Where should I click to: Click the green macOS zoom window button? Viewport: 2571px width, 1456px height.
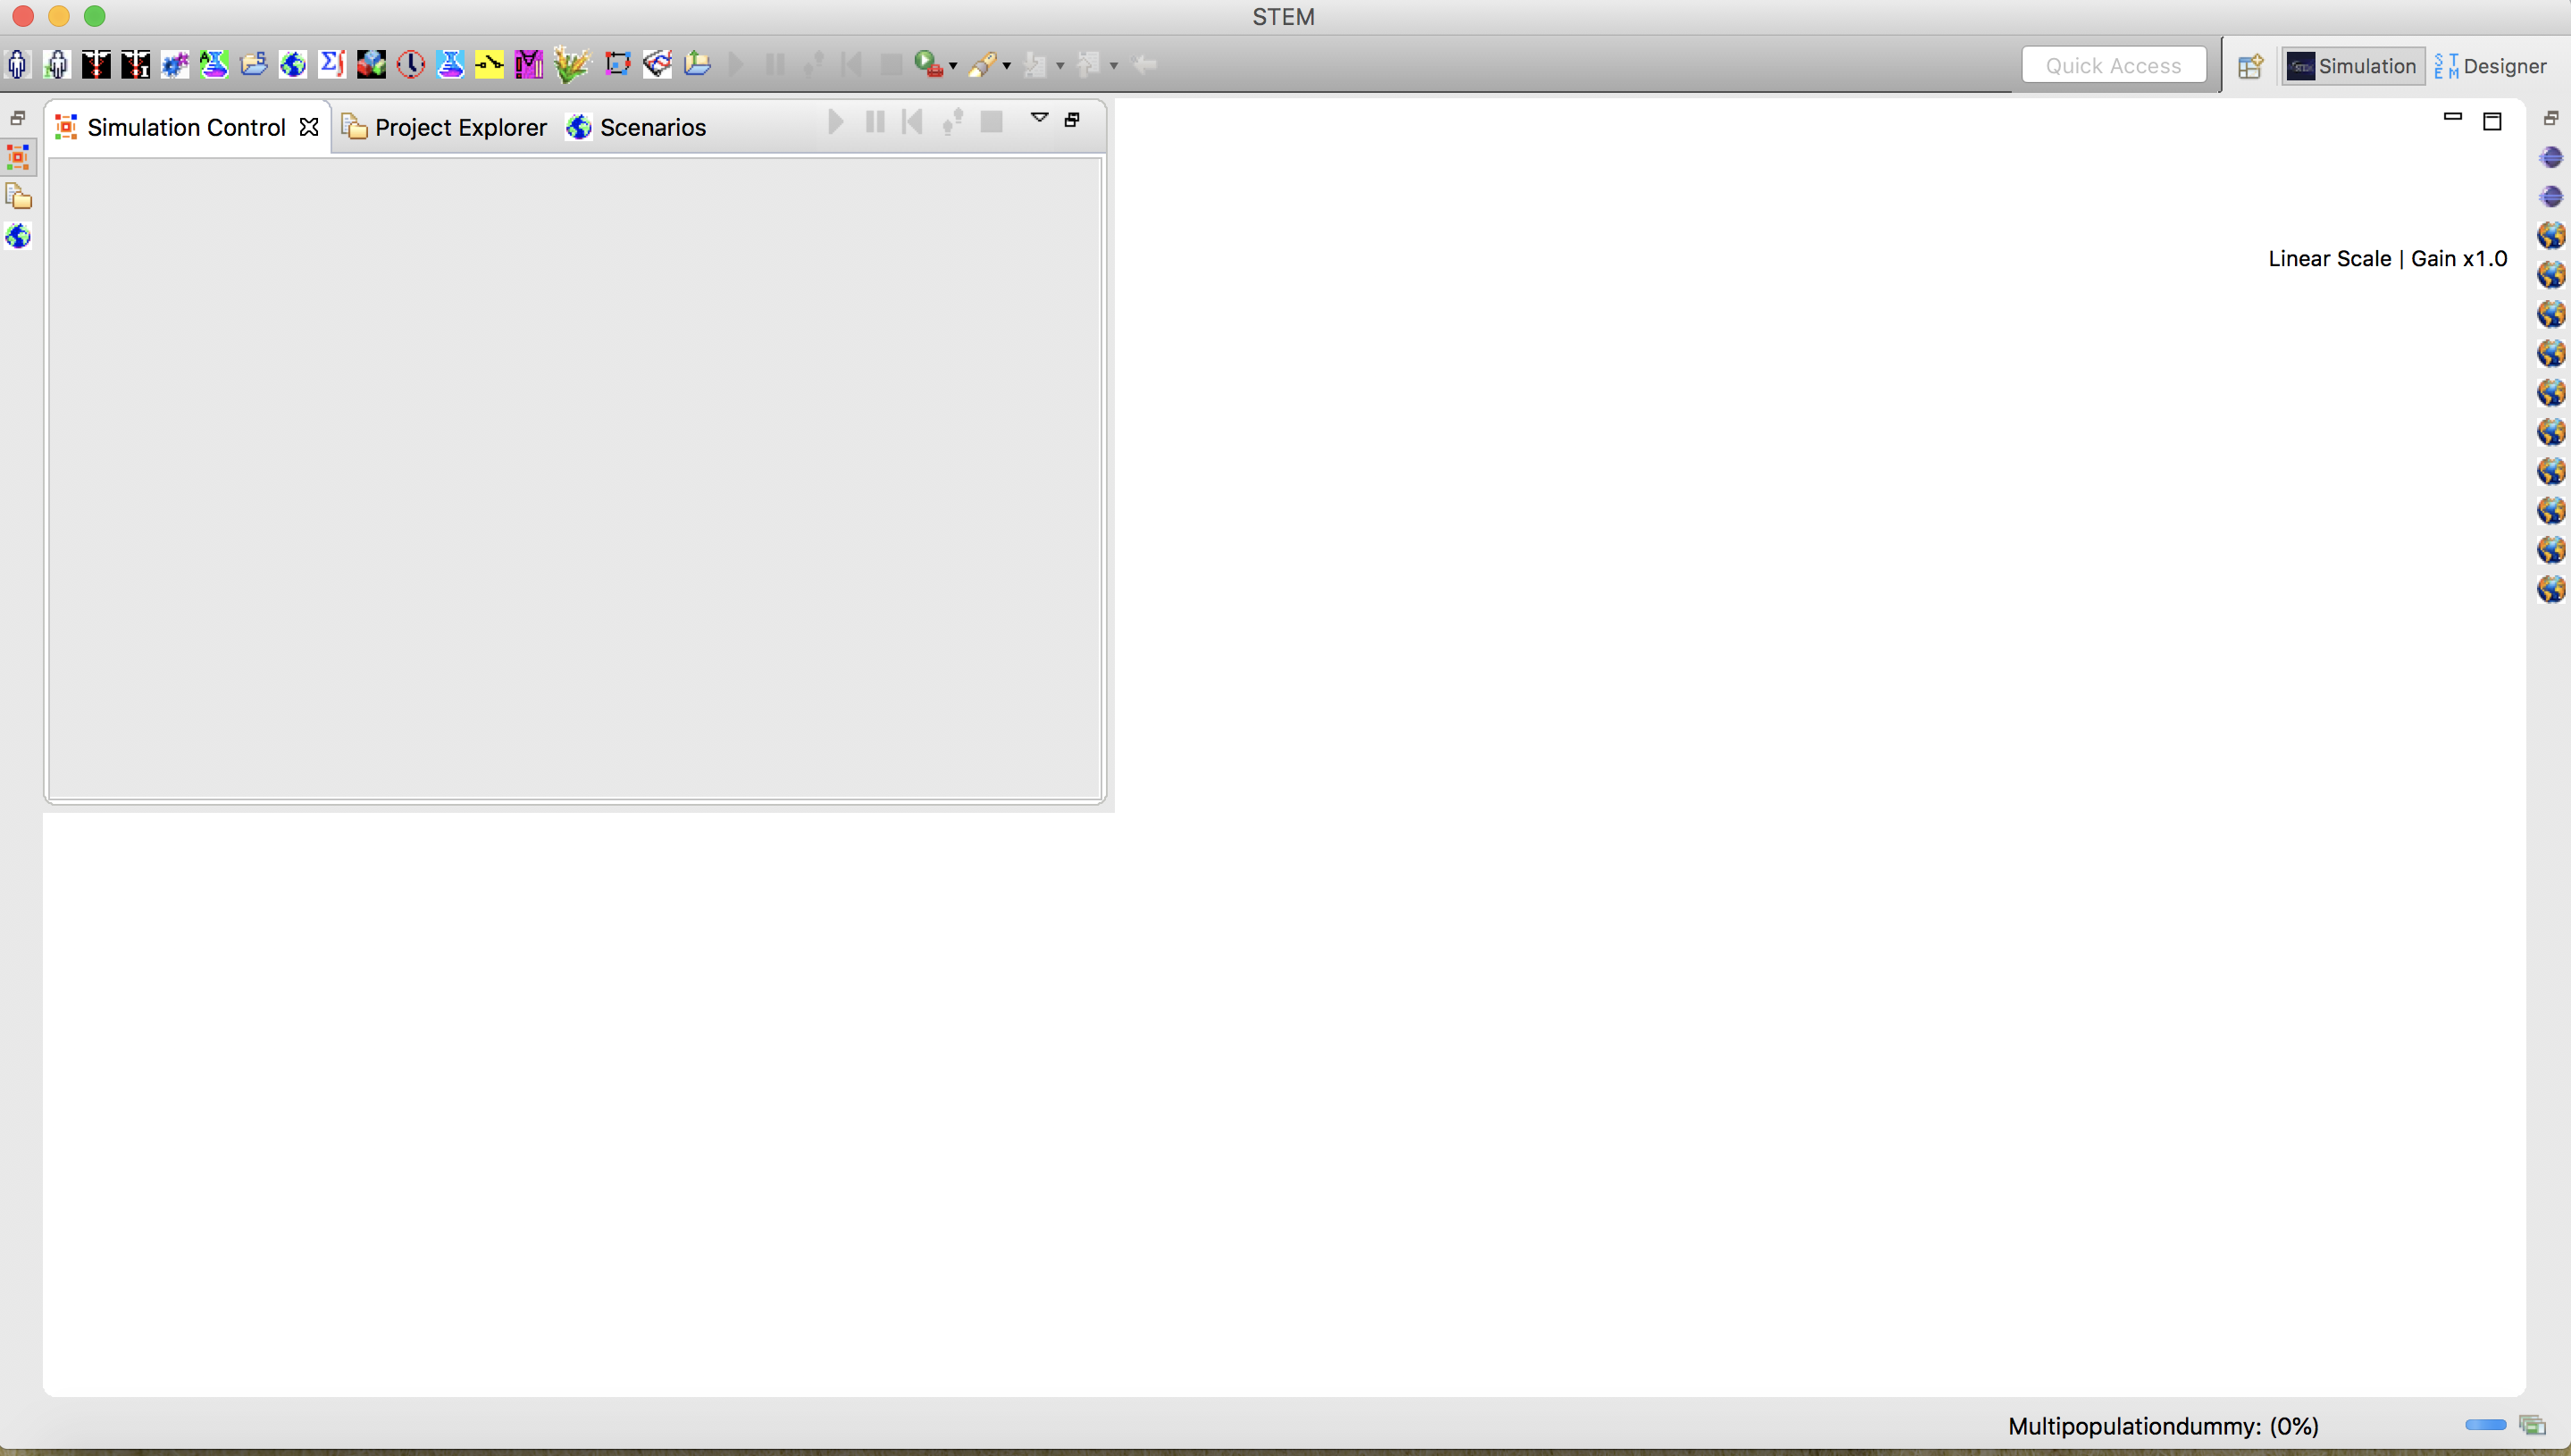coord(94,16)
